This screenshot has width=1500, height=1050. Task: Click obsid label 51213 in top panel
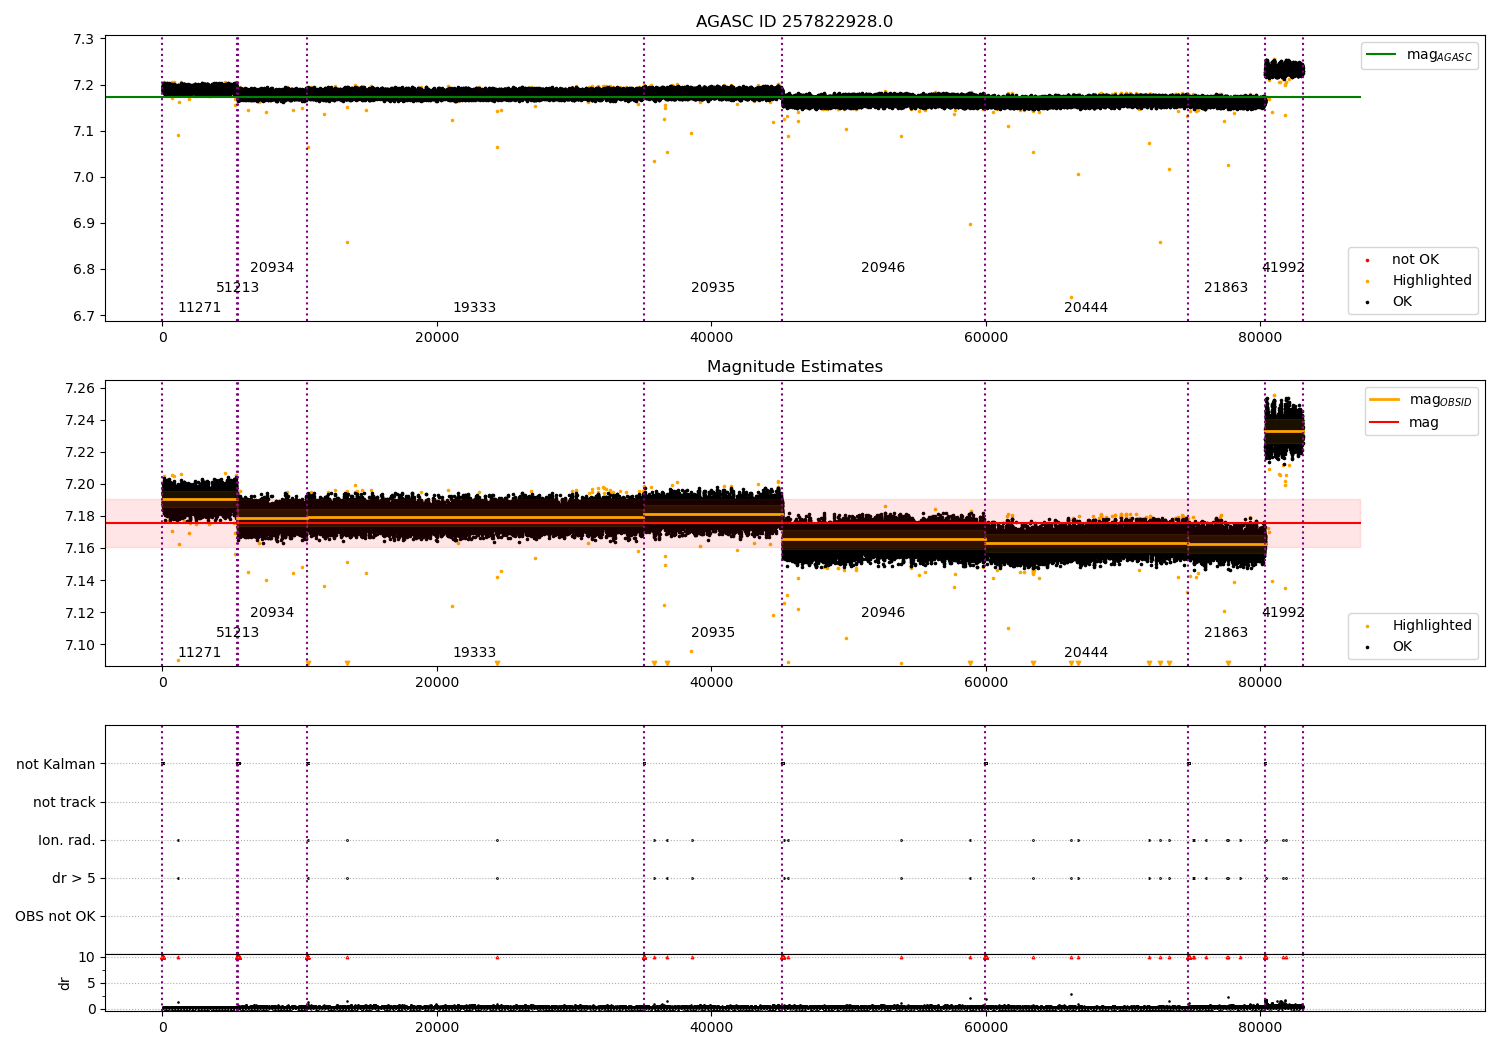click(238, 288)
